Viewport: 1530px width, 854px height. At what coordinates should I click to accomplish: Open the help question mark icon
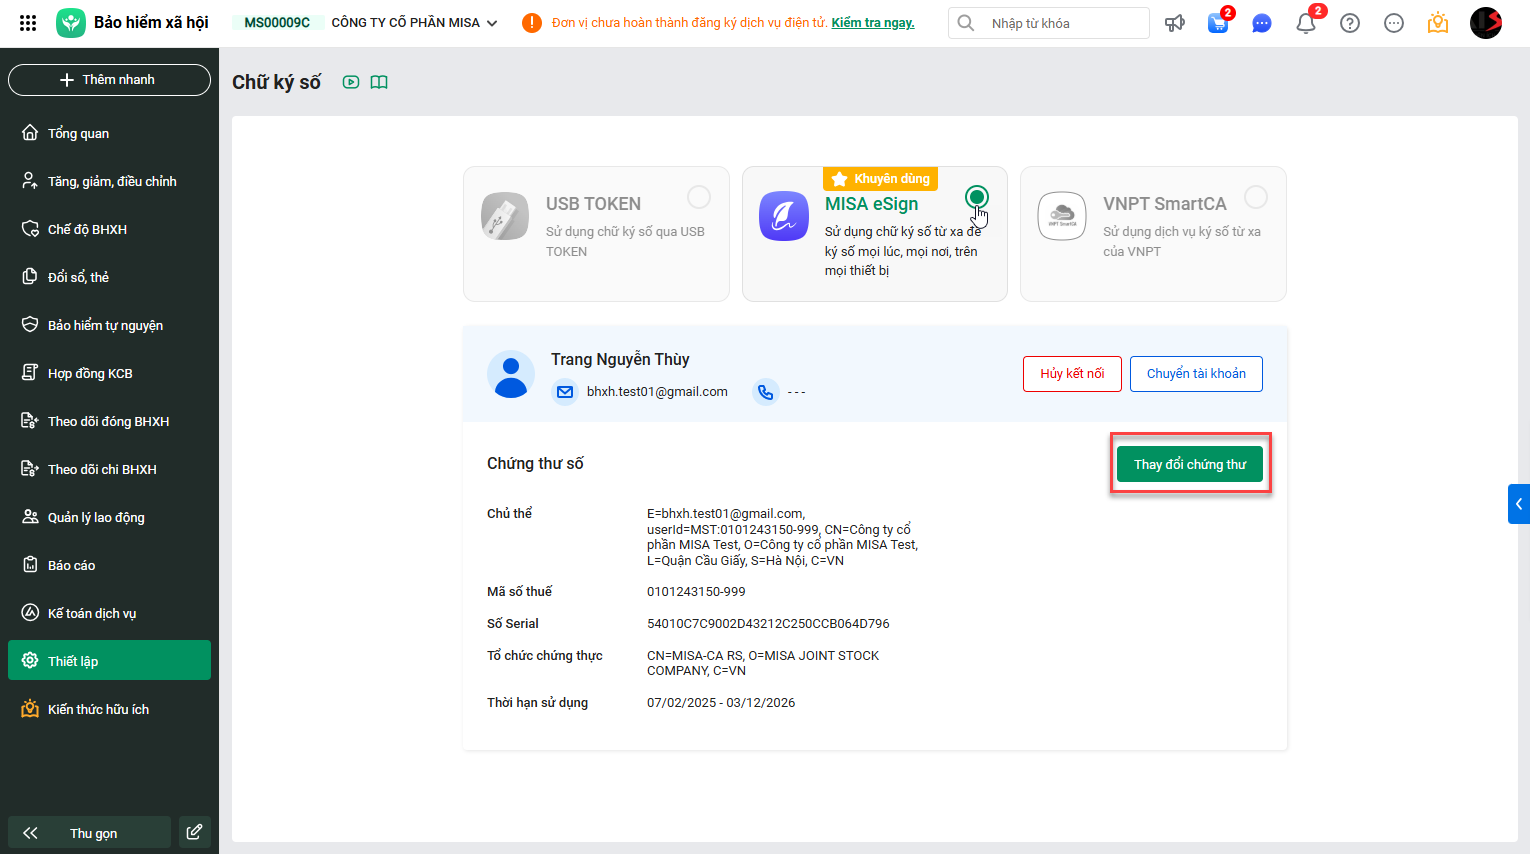pyautogui.click(x=1350, y=23)
